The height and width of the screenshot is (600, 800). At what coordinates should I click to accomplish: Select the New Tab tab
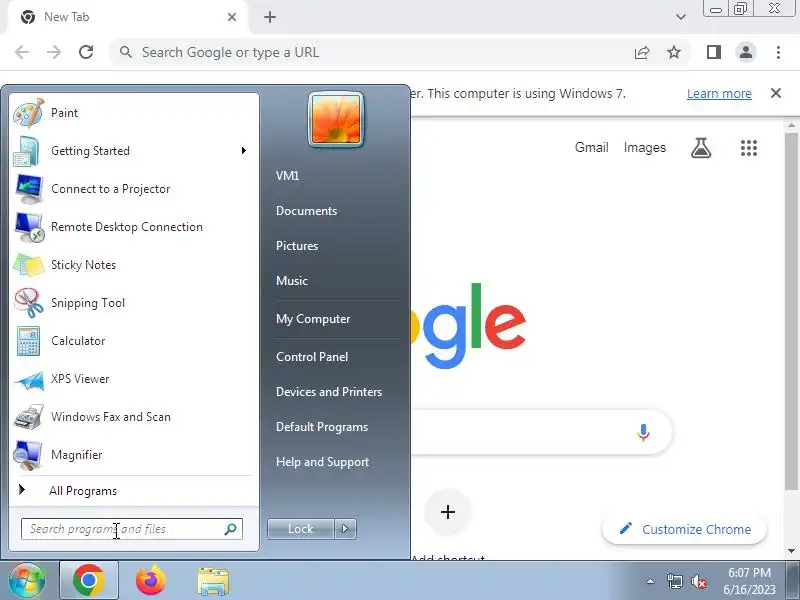(x=128, y=17)
